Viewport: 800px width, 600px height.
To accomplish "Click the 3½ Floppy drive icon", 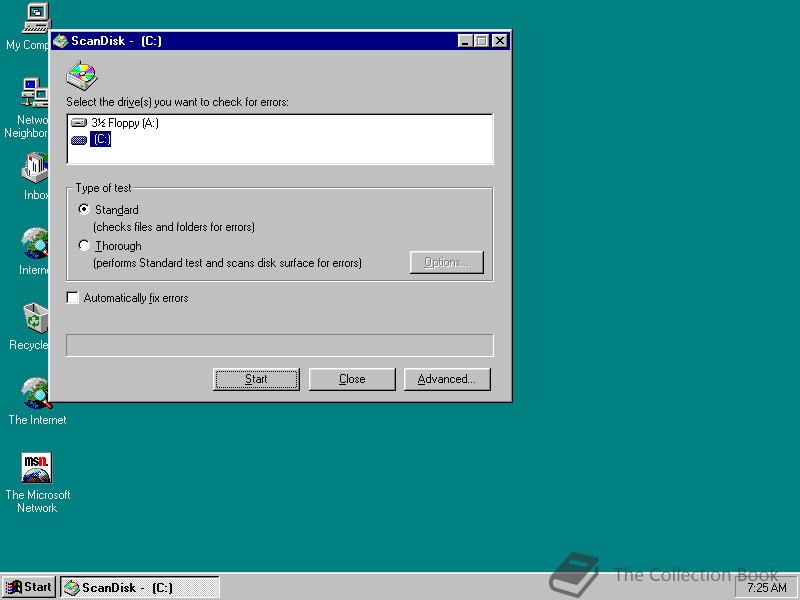I will coord(79,122).
